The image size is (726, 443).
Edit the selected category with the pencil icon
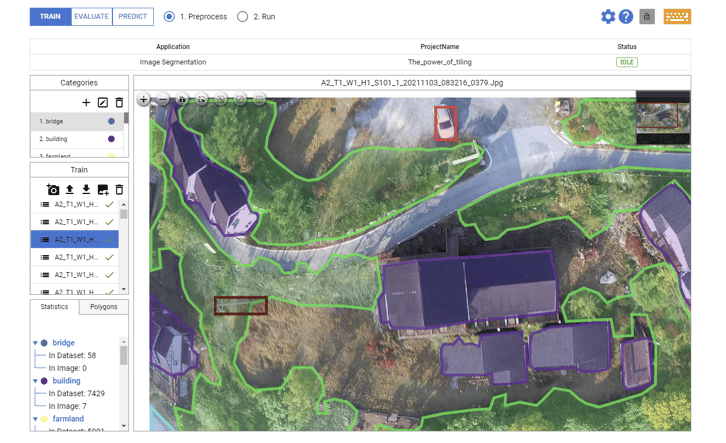[x=103, y=102]
